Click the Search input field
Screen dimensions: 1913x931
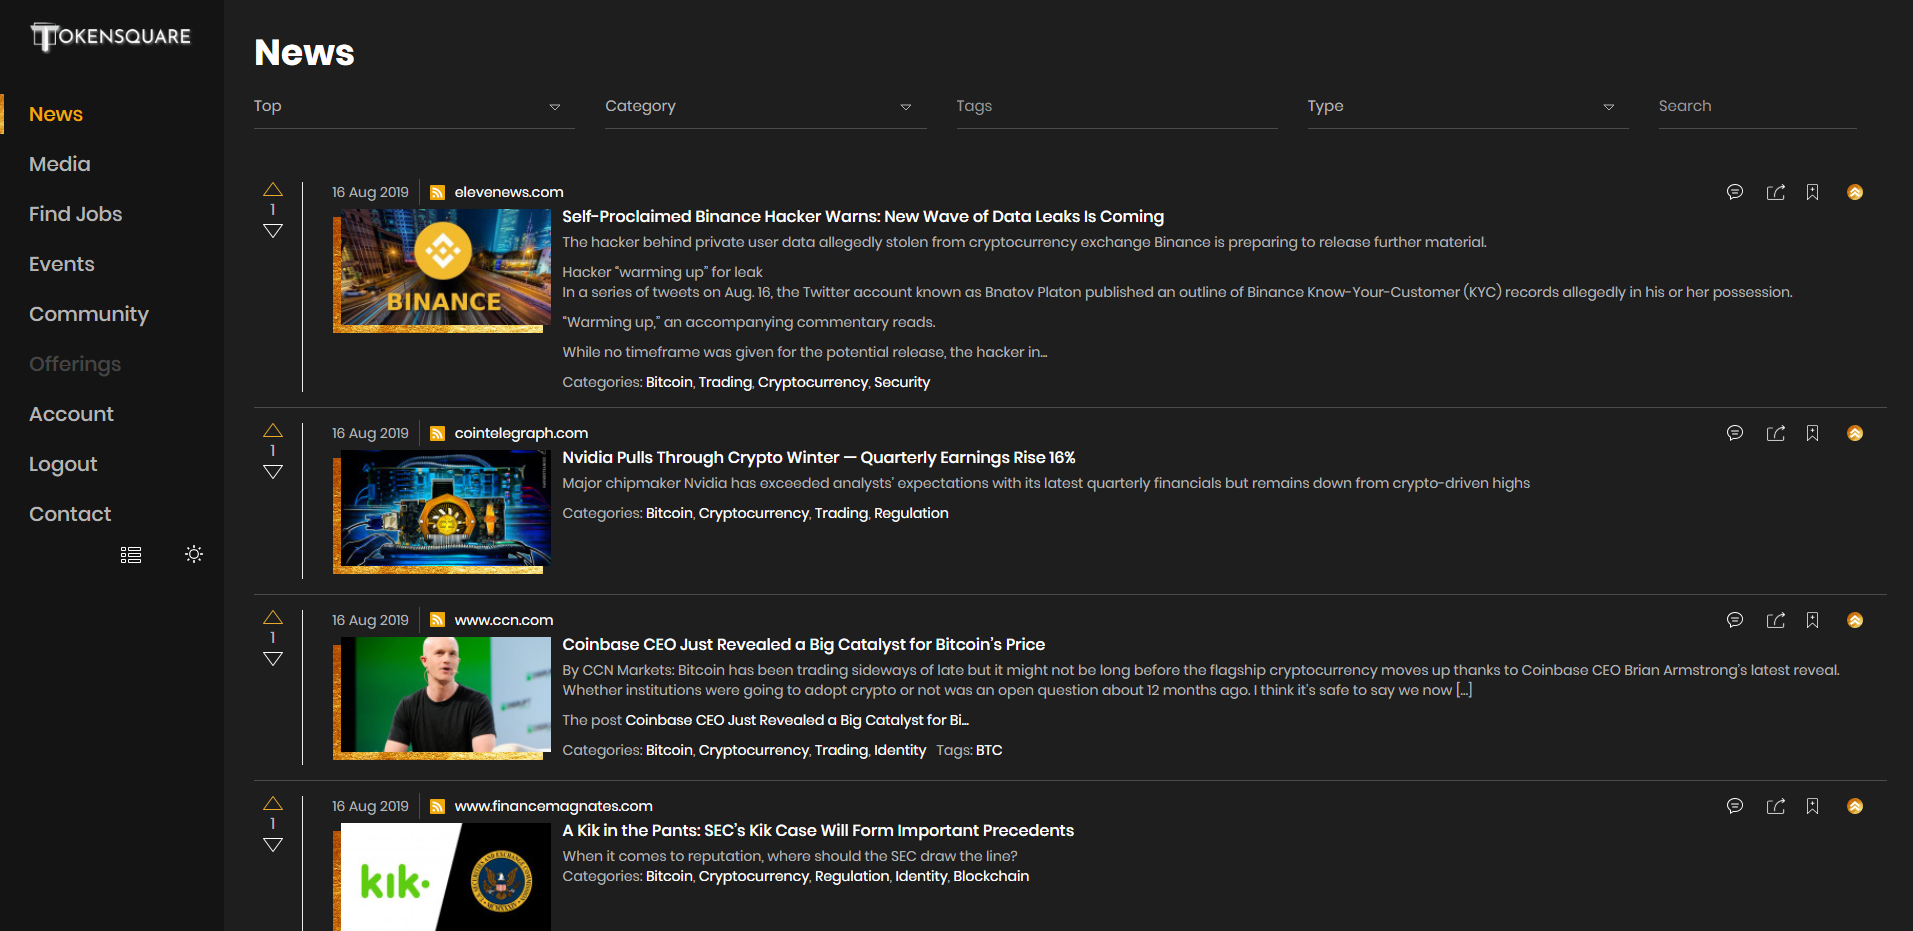click(x=1756, y=107)
